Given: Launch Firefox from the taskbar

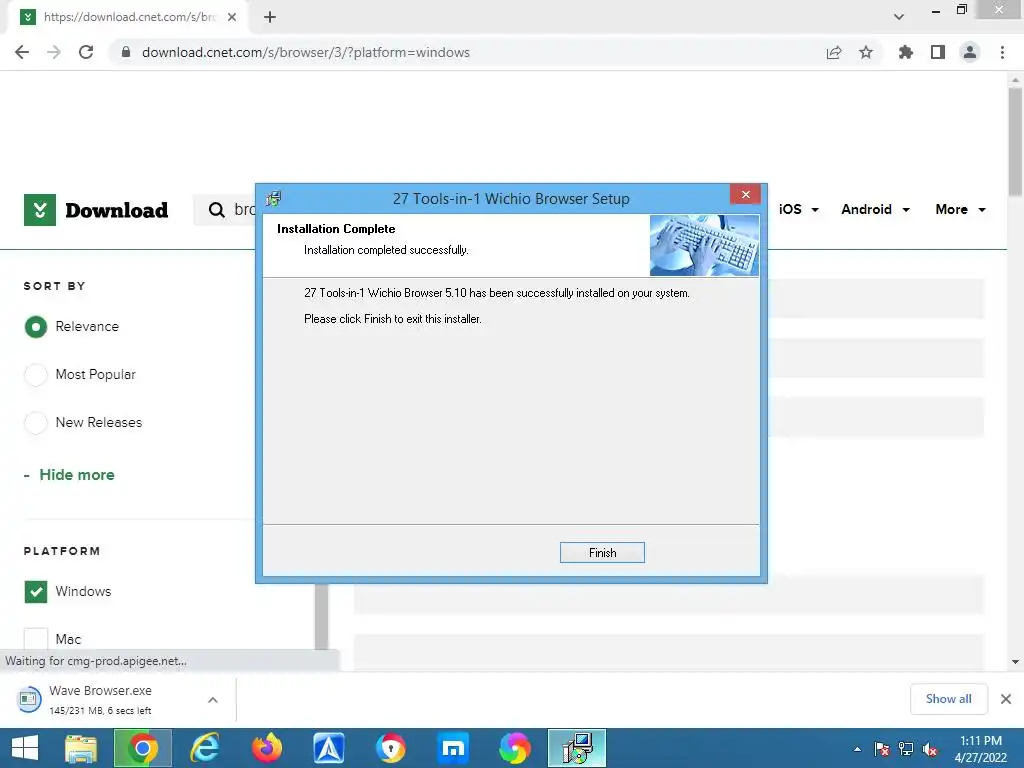Looking at the screenshot, I should (x=267, y=748).
